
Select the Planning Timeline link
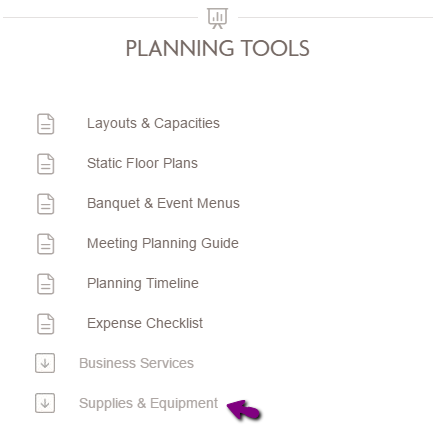(143, 284)
